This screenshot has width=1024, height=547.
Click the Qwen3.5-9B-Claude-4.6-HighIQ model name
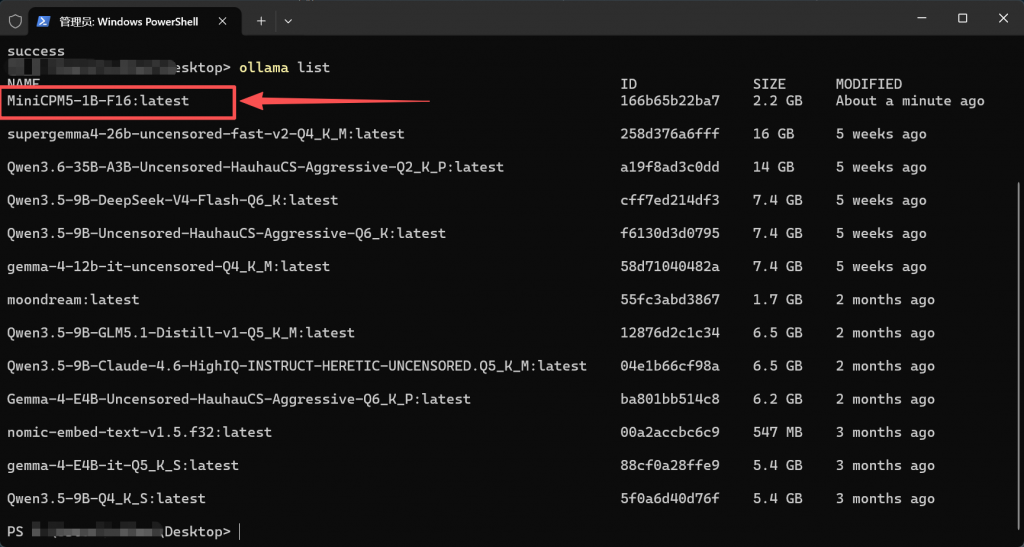pos(296,366)
